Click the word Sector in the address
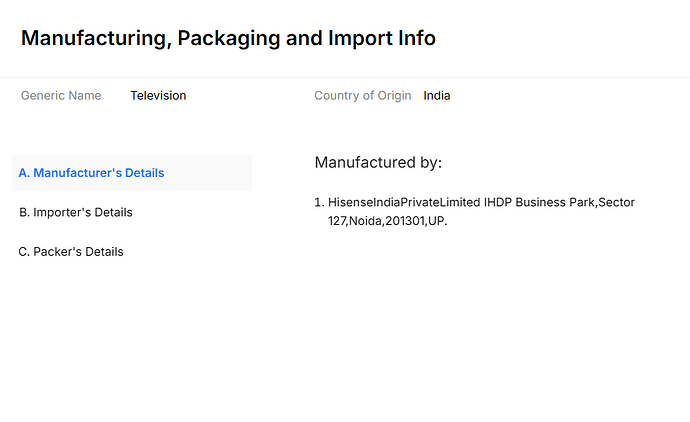Viewport: 690px width, 422px height. pyautogui.click(x=616, y=202)
